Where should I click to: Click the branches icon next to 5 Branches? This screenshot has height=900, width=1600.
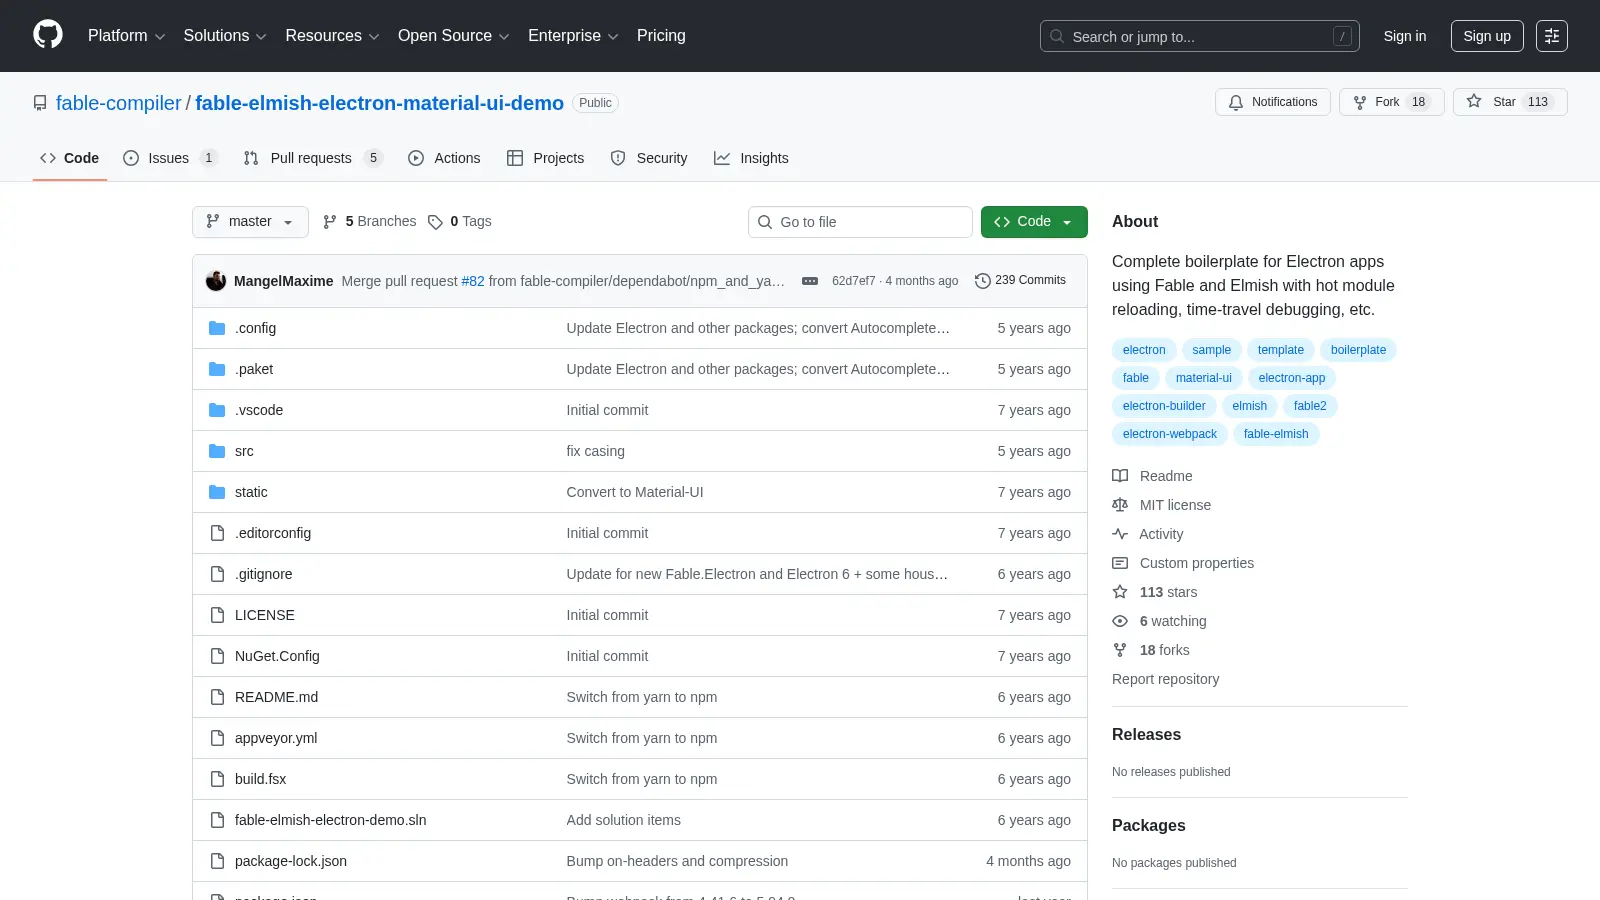point(330,222)
